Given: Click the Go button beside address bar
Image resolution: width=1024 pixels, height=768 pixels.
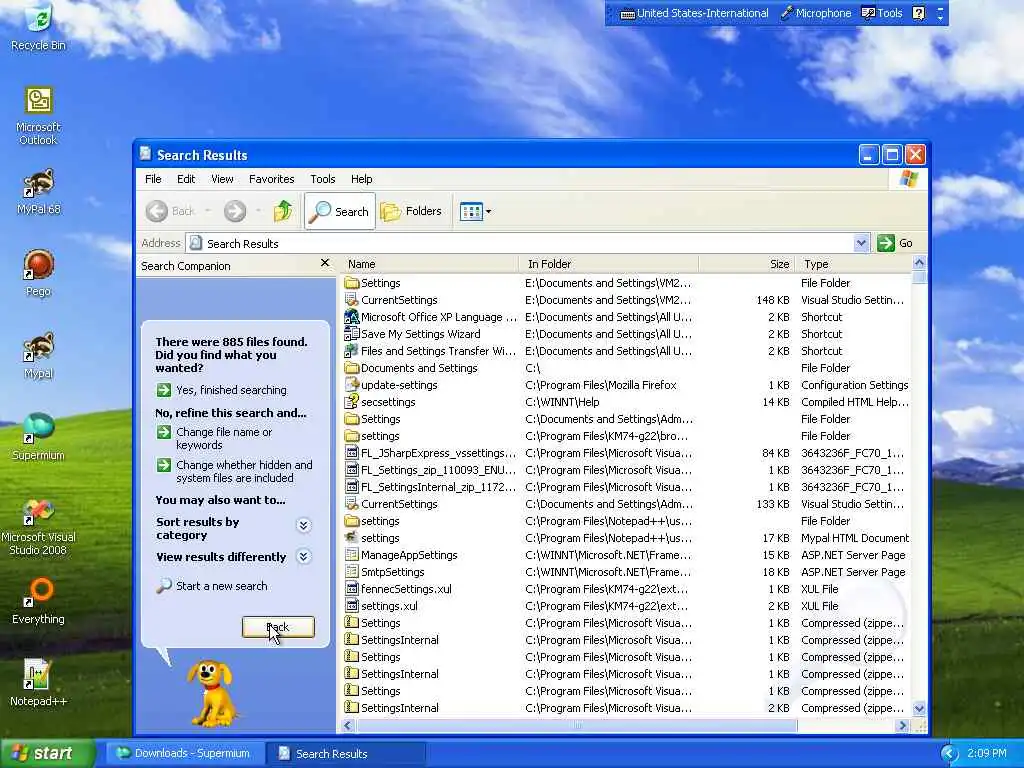Looking at the screenshot, I should [x=895, y=243].
